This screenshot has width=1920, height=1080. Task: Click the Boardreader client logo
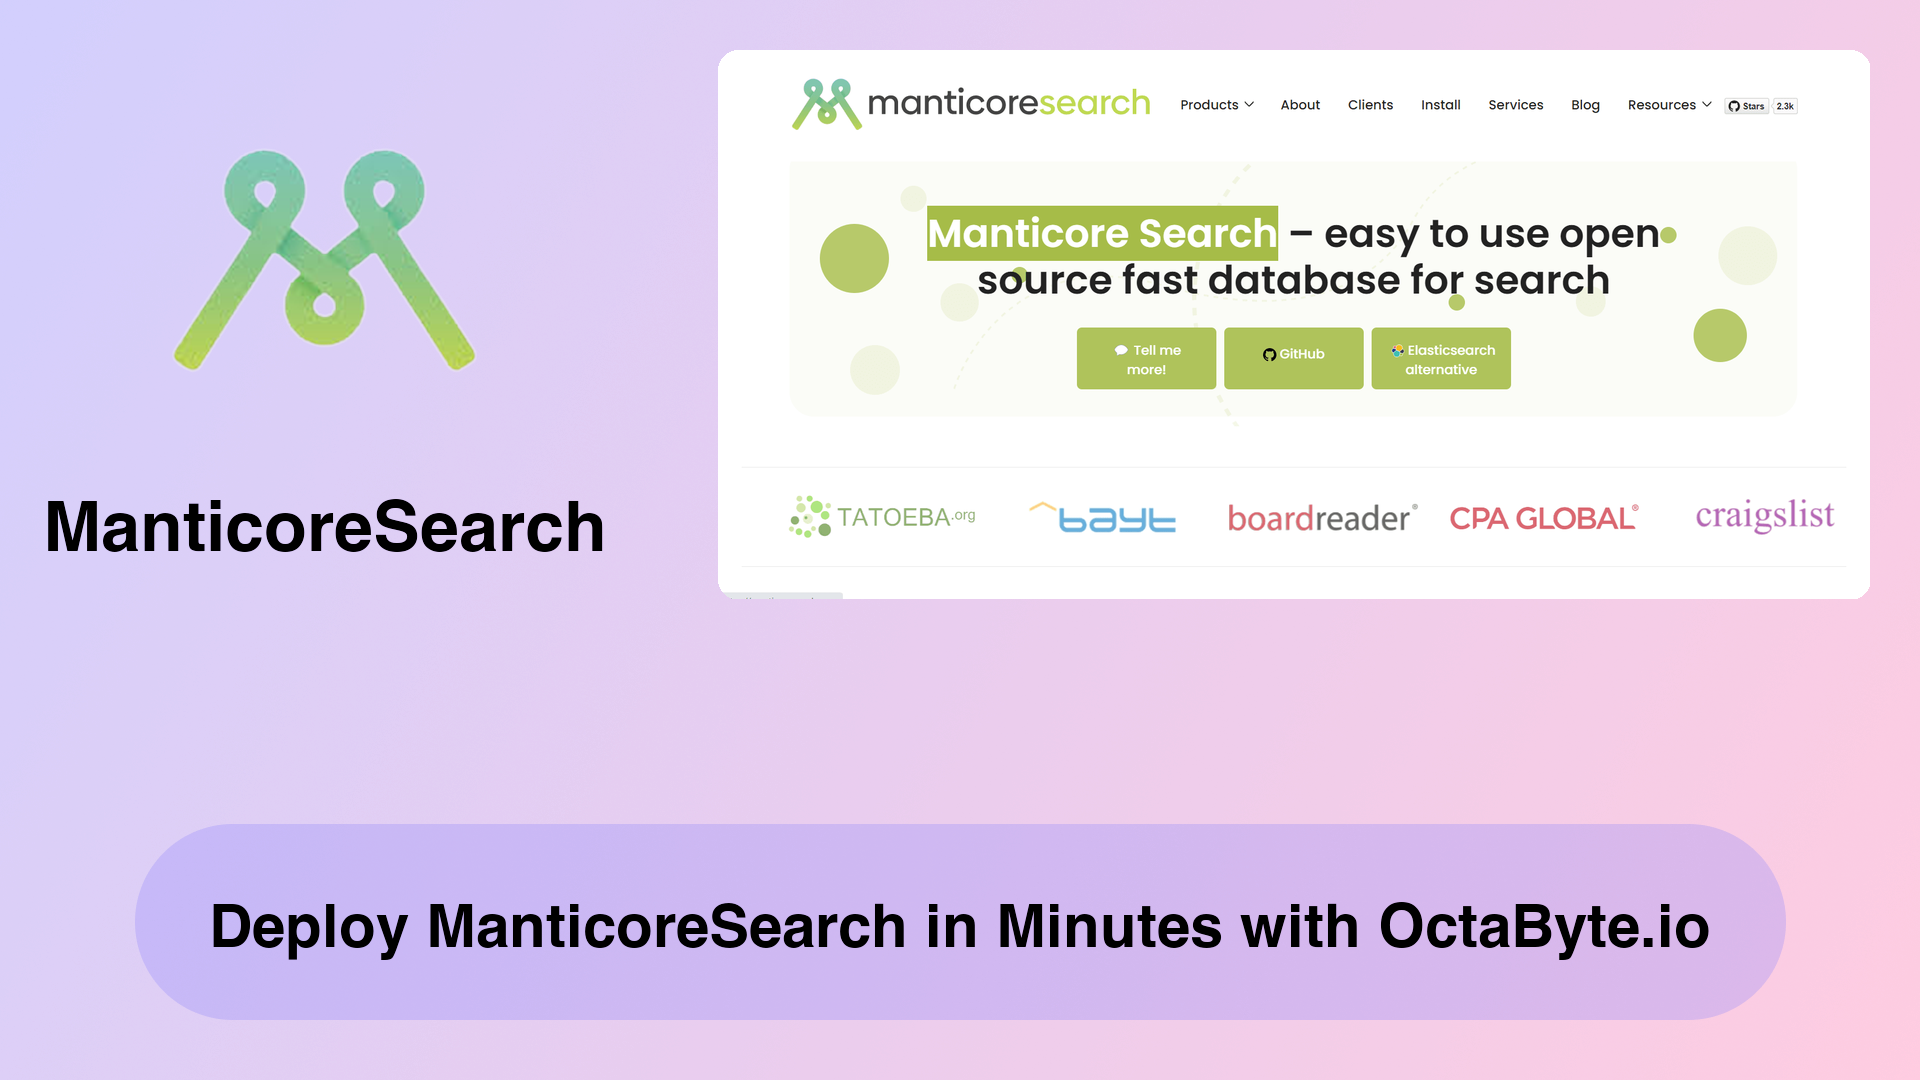click(1319, 516)
